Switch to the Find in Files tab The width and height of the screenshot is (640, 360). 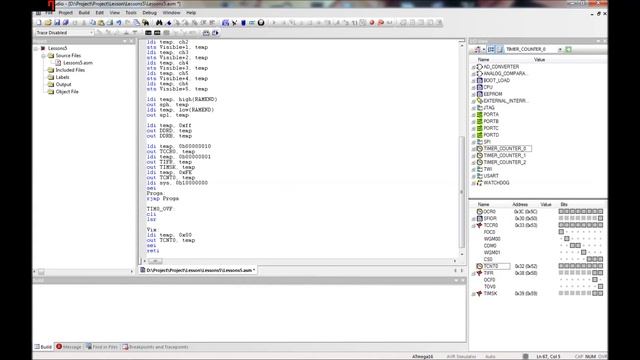(102, 347)
